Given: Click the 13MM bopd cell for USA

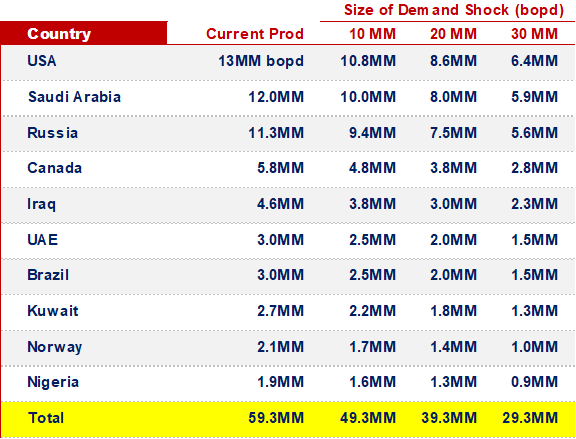Looking at the screenshot, I should pos(261,61).
